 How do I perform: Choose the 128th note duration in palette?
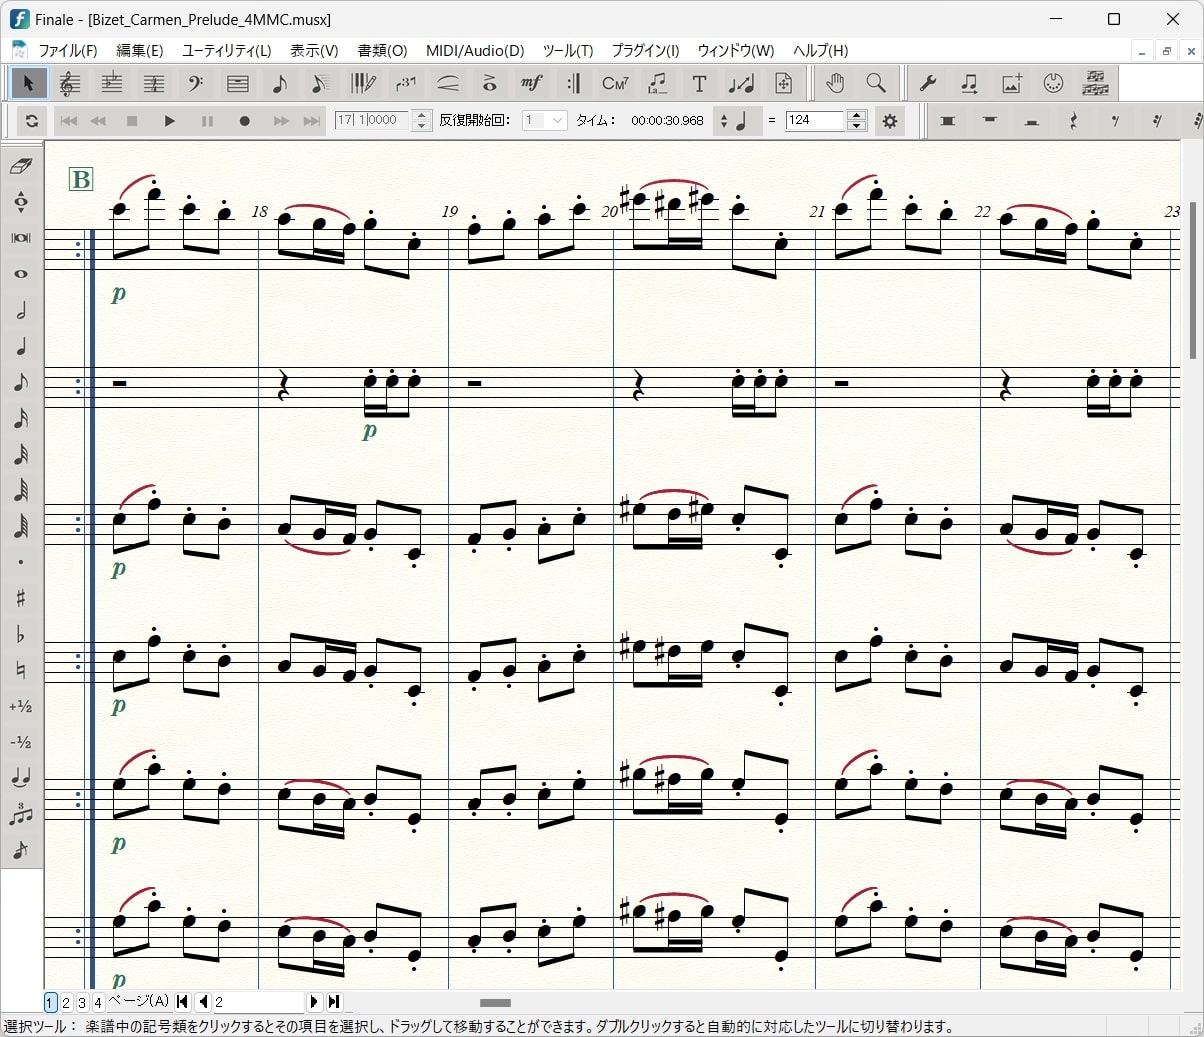[21, 526]
